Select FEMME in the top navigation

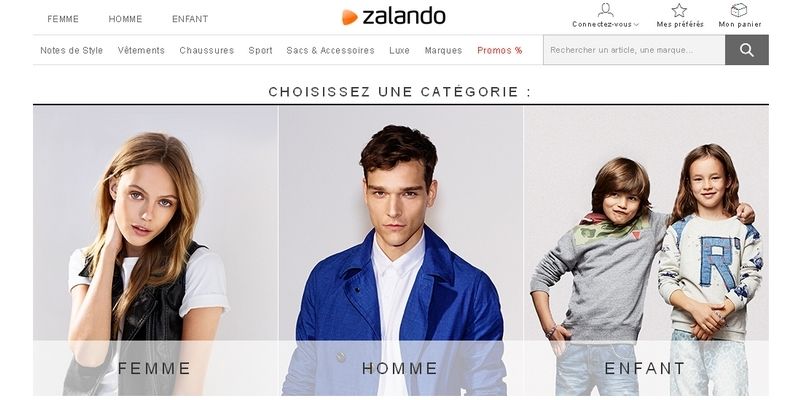(63, 19)
